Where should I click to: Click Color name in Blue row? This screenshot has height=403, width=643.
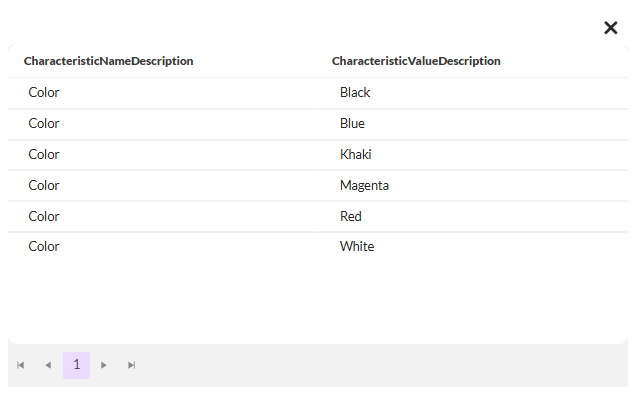pyautogui.click(x=44, y=124)
